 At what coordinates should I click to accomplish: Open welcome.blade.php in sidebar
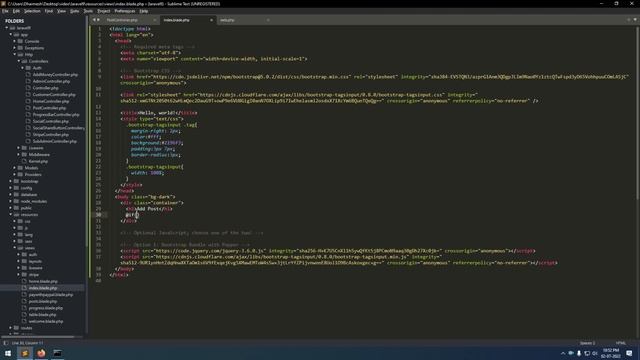point(46,321)
